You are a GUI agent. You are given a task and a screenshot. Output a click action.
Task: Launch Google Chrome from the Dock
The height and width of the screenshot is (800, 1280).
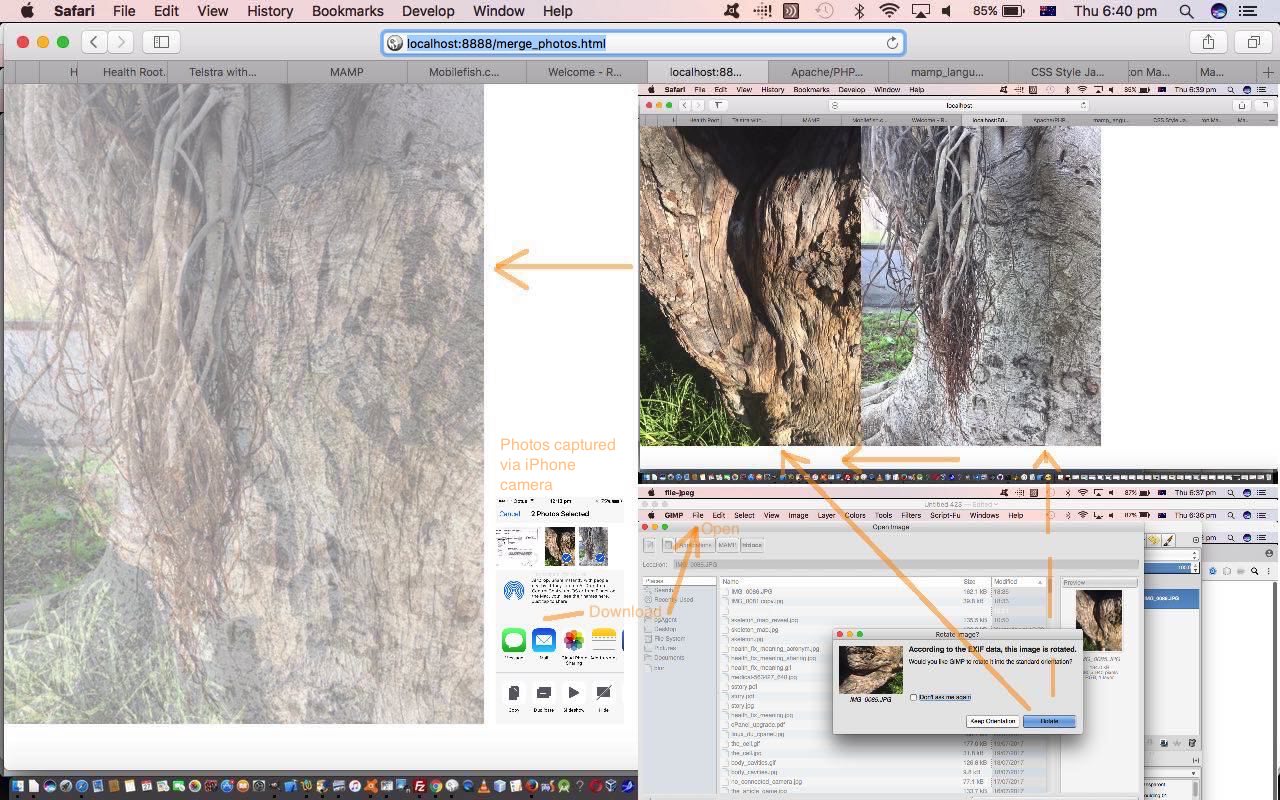(x=436, y=786)
